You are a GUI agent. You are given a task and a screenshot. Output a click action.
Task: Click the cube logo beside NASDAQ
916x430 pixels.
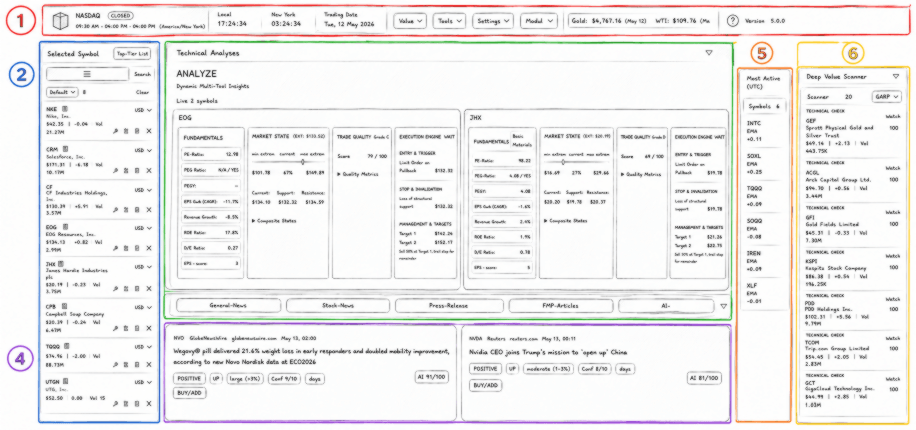(x=61, y=22)
